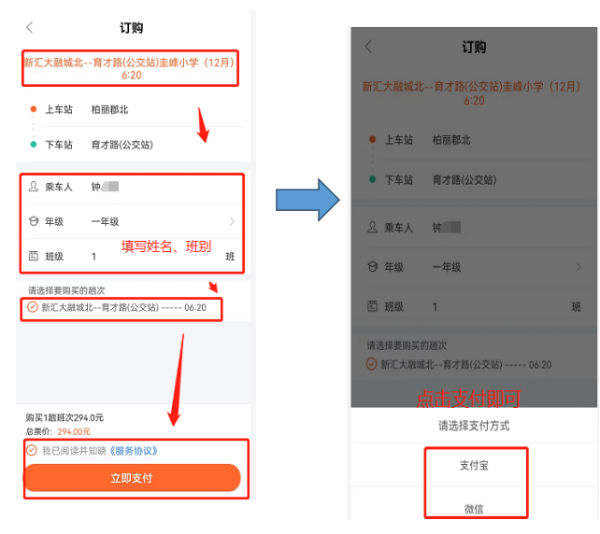Check the service agreement checkbox
This screenshot has width=600, height=534.
click(x=32, y=450)
